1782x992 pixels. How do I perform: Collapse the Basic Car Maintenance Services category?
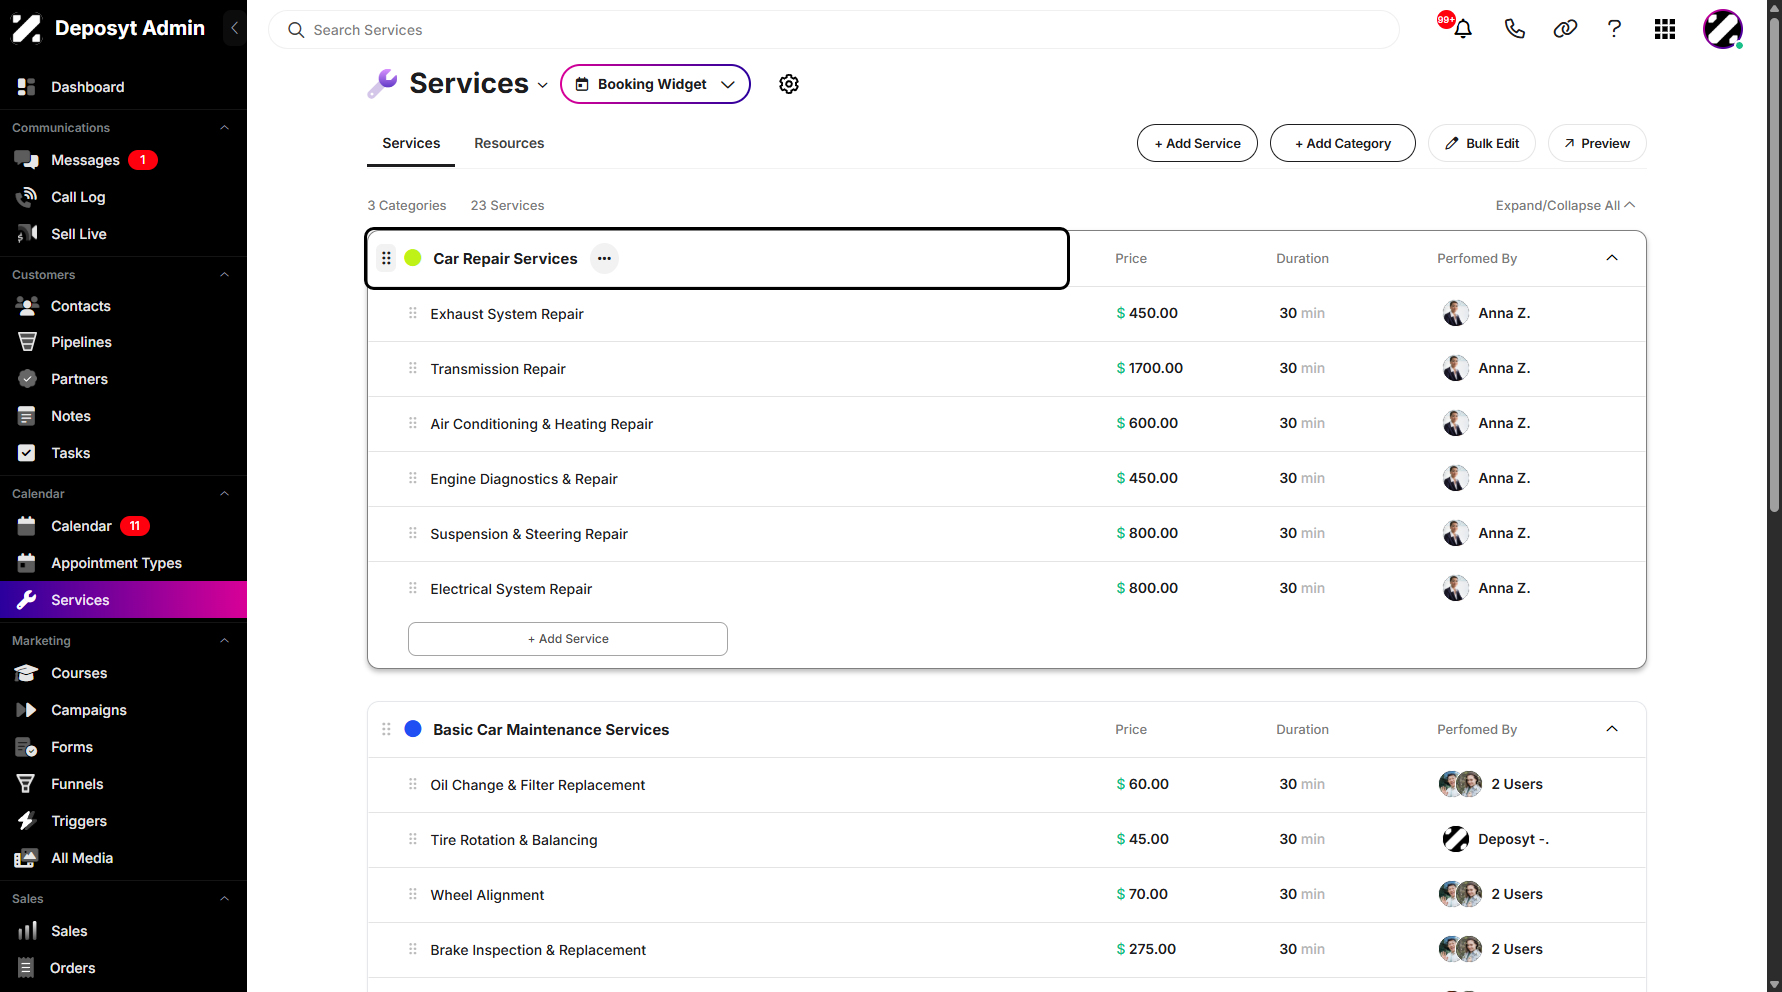[1612, 729]
